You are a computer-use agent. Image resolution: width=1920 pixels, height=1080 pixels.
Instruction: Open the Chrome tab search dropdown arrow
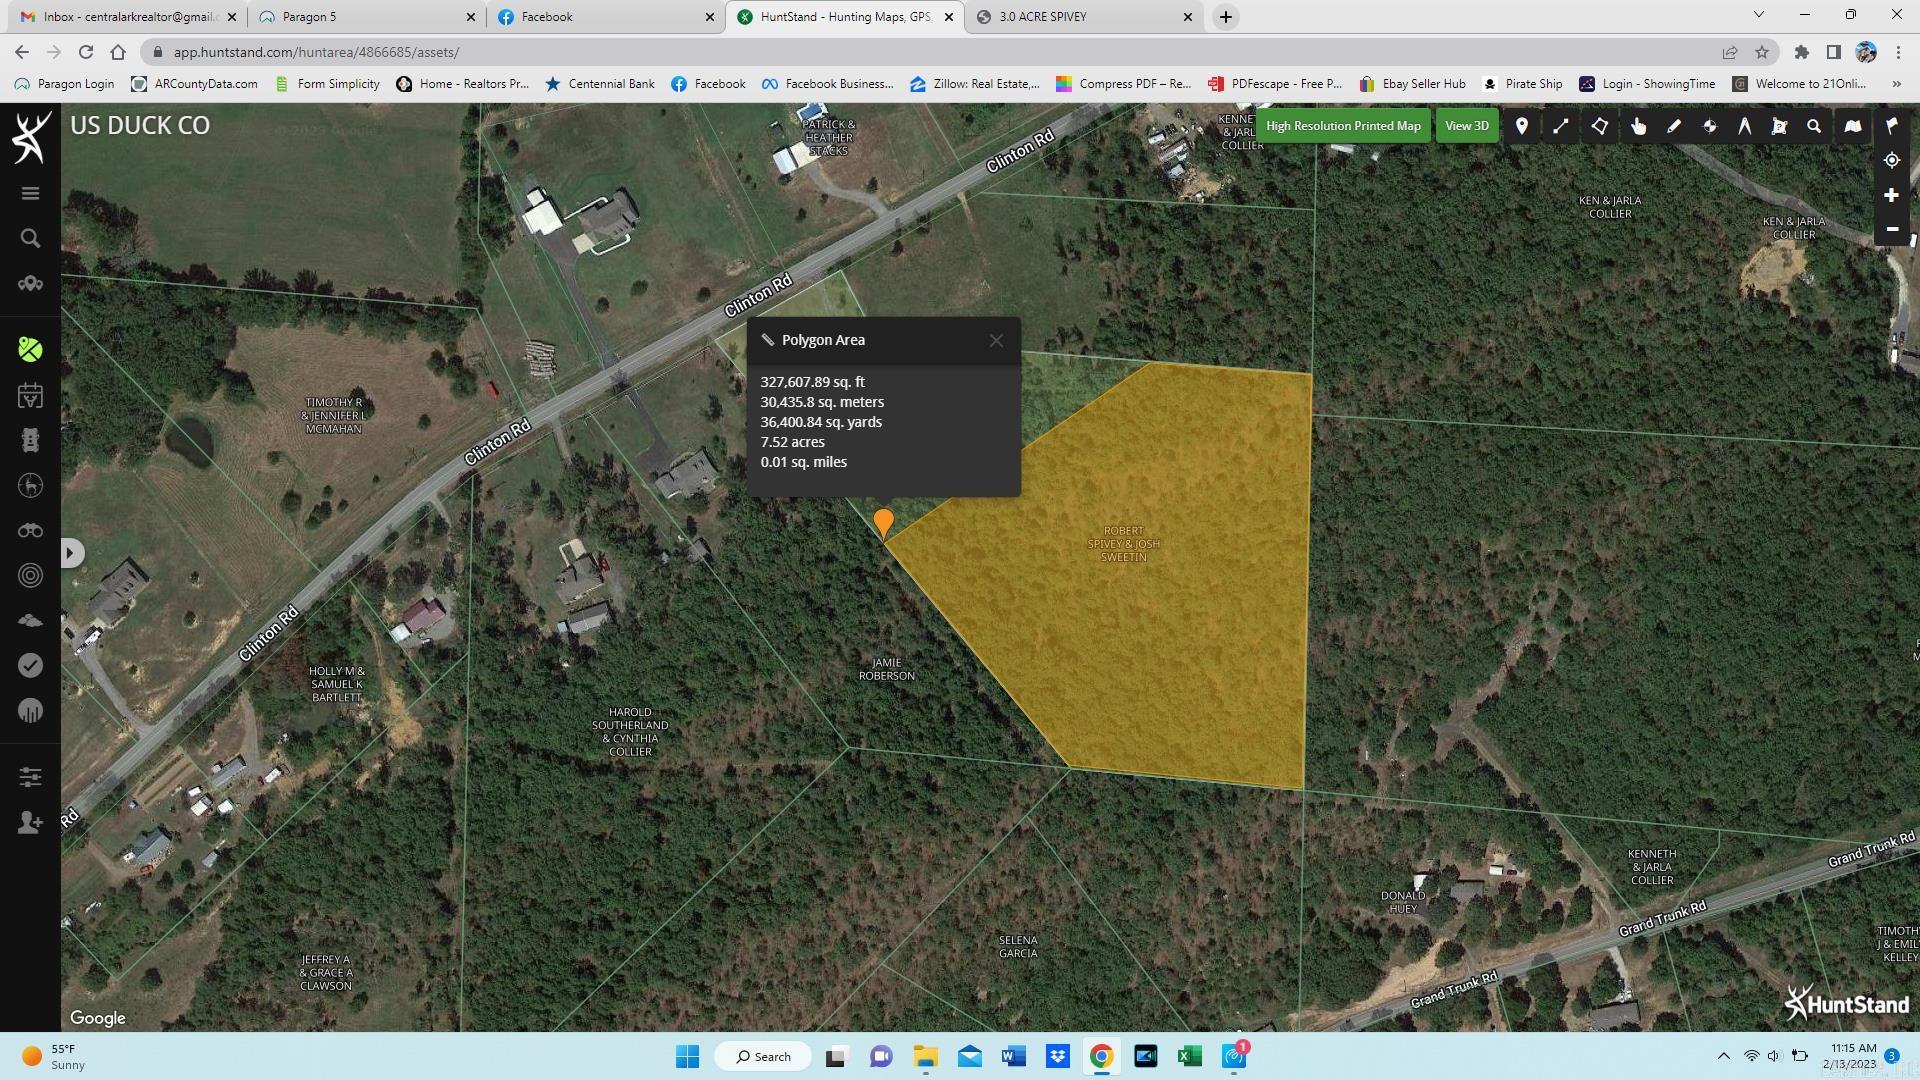coord(1758,15)
